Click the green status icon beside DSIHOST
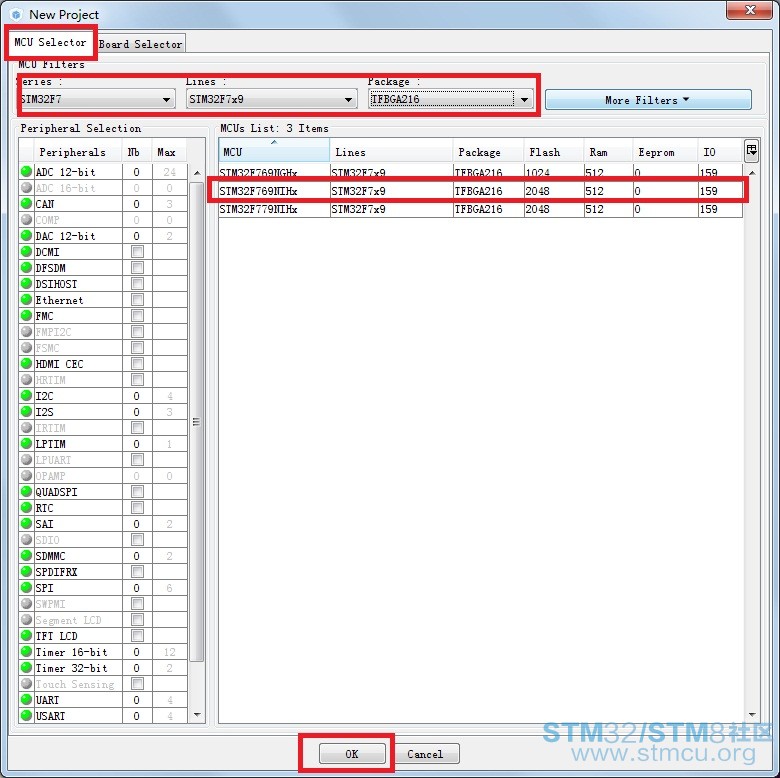780x778 pixels. point(26,284)
